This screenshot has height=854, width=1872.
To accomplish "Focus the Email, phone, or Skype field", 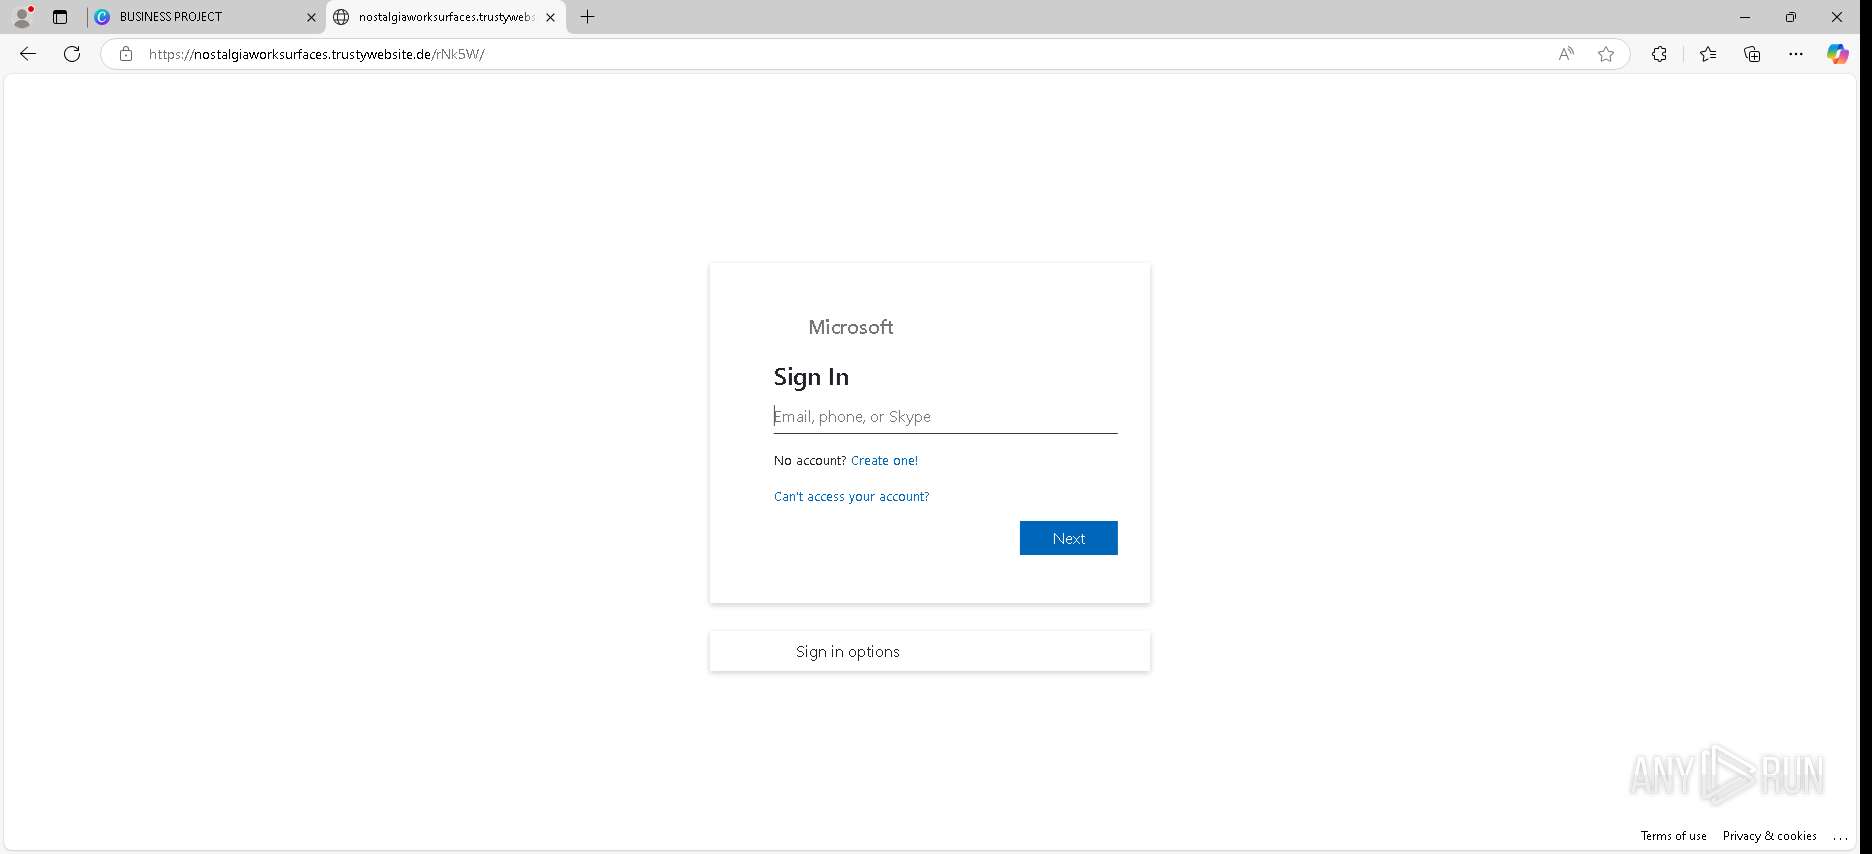I will tap(945, 417).
